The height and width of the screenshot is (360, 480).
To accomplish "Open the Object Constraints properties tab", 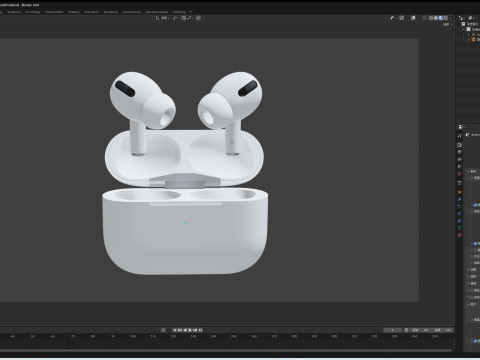I will coord(459,221).
